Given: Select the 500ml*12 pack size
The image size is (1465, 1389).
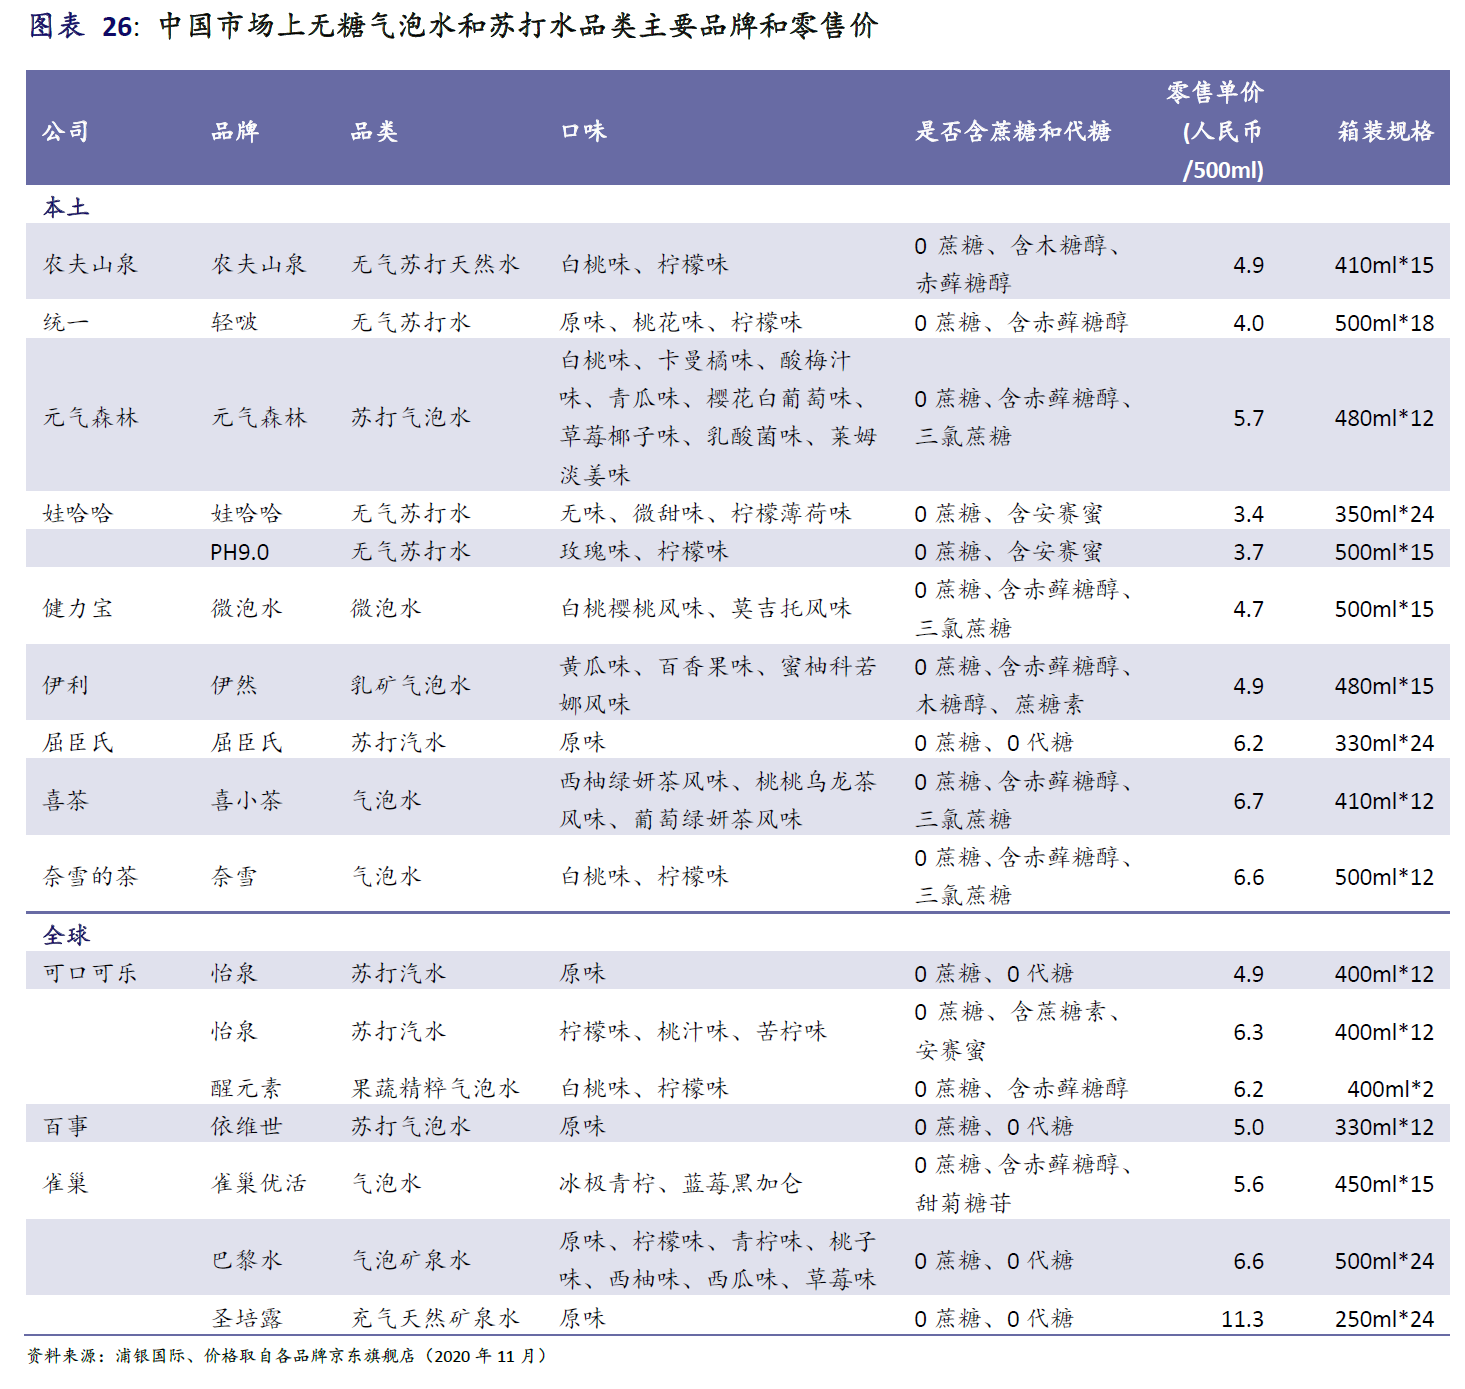Looking at the screenshot, I should [x=1384, y=877].
